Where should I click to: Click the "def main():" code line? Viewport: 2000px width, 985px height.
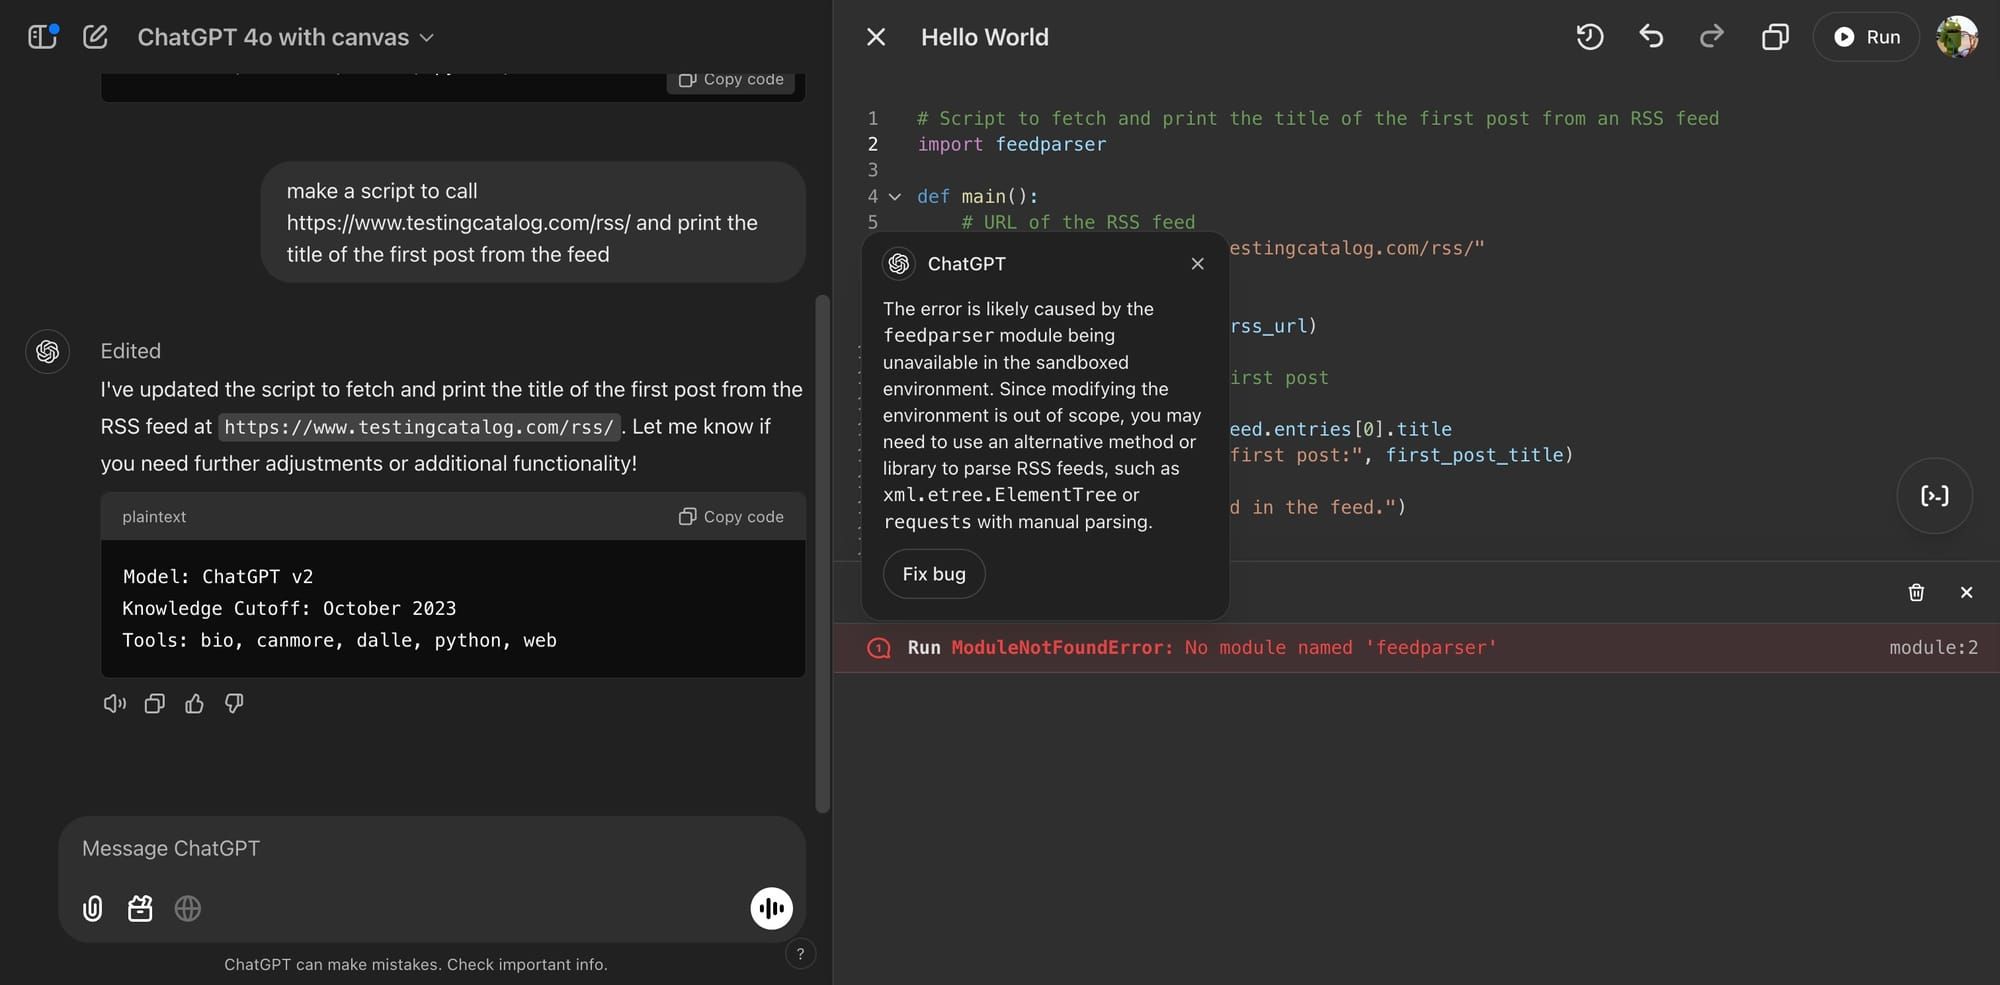tap(978, 196)
